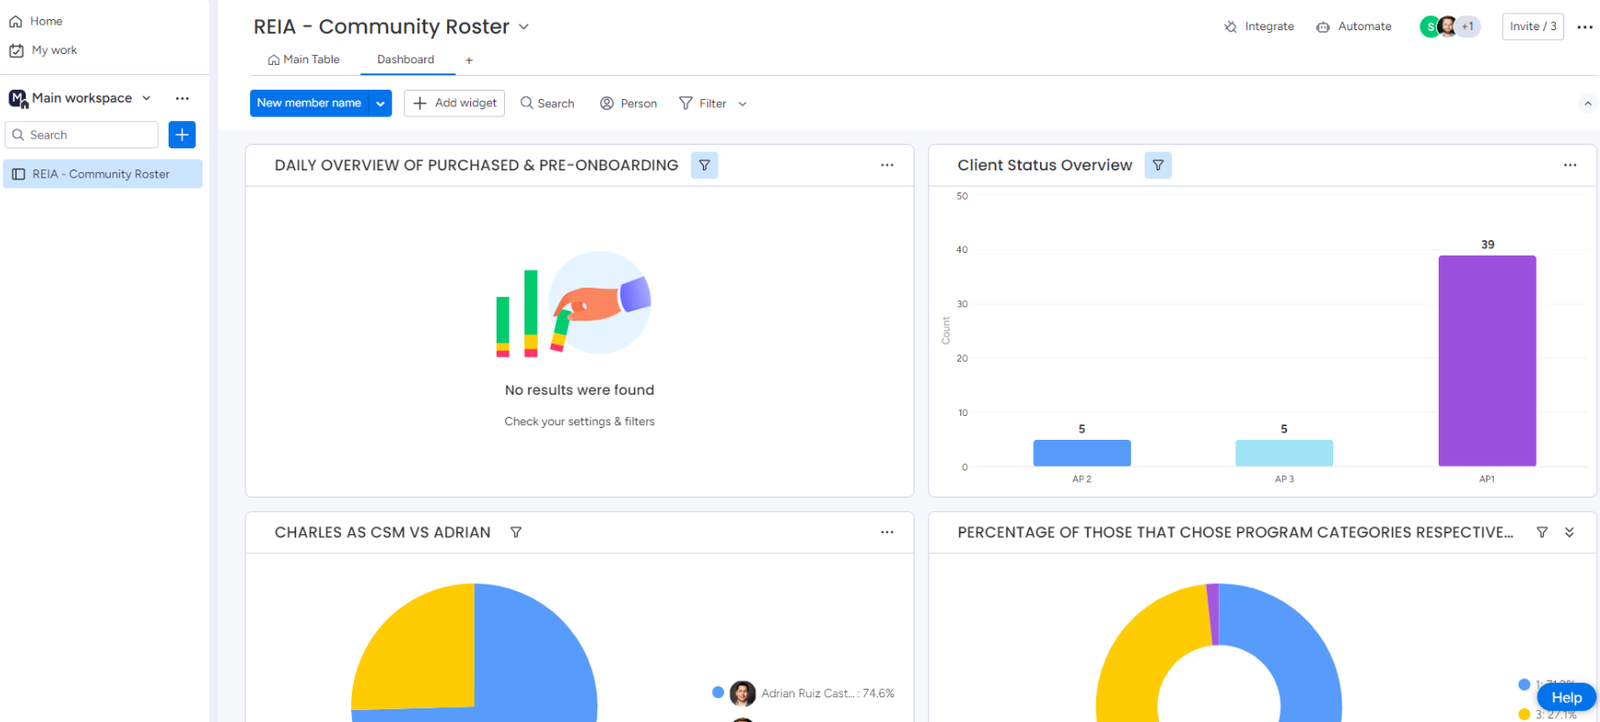
Task: Click Client Status Overview filter icon
Action: (1158, 165)
